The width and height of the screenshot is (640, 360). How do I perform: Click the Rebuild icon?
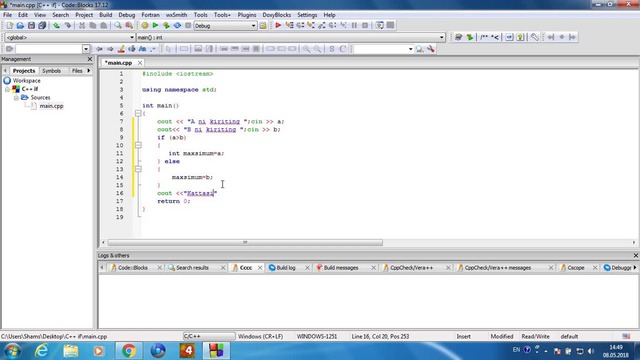(177, 25)
